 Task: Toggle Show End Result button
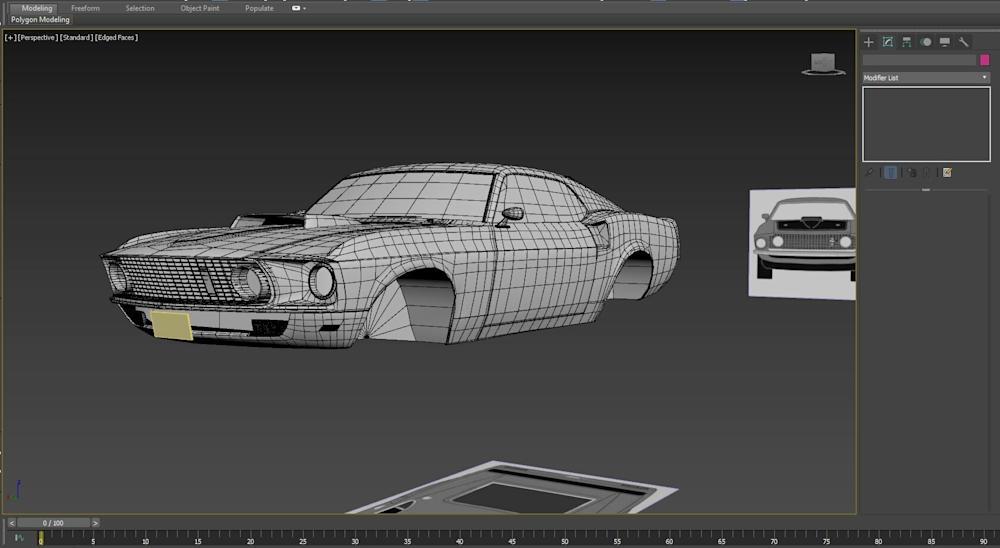(890, 172)
